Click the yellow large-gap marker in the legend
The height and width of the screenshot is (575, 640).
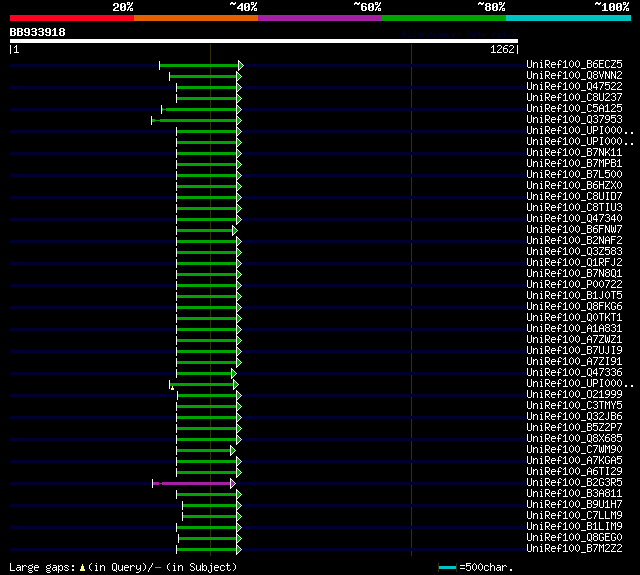pos(82,567)
